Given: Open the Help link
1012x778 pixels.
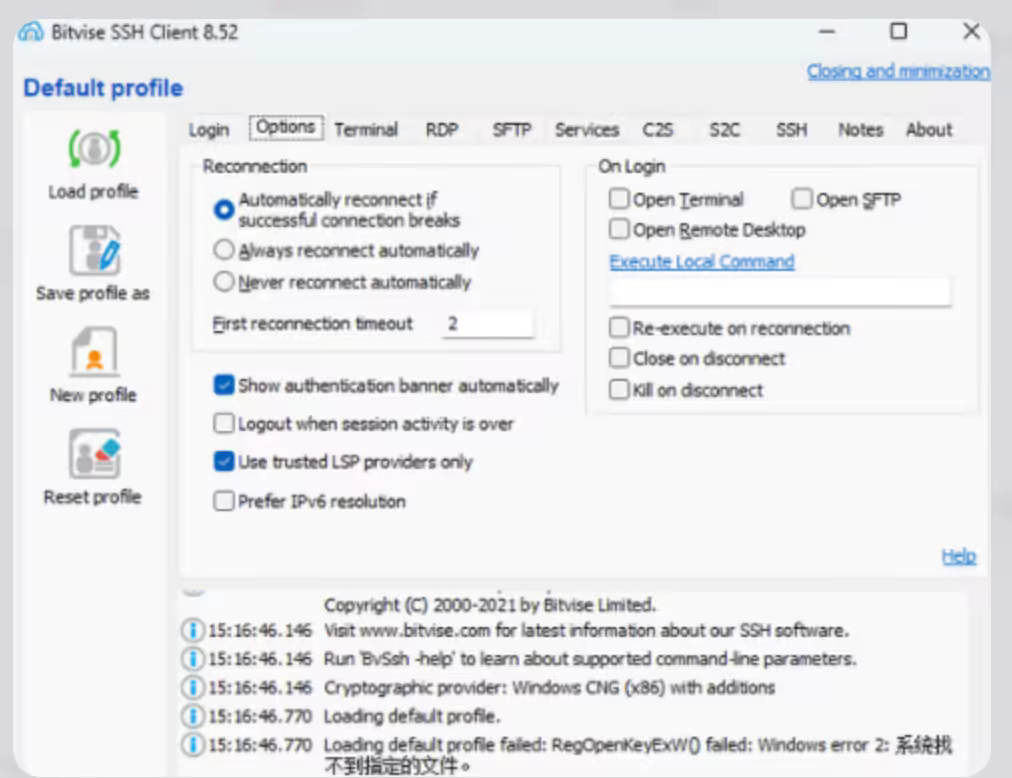Looking at the screenshot, I should coord(958,556).
